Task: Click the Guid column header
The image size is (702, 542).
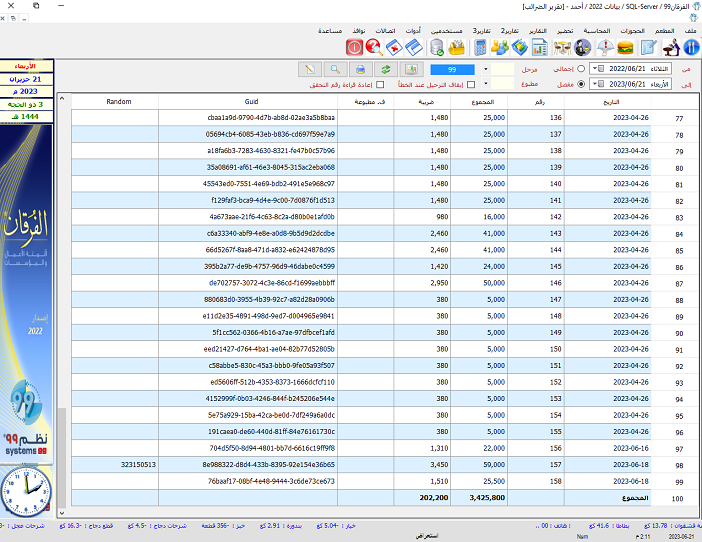Action: [x=251, y=102]
